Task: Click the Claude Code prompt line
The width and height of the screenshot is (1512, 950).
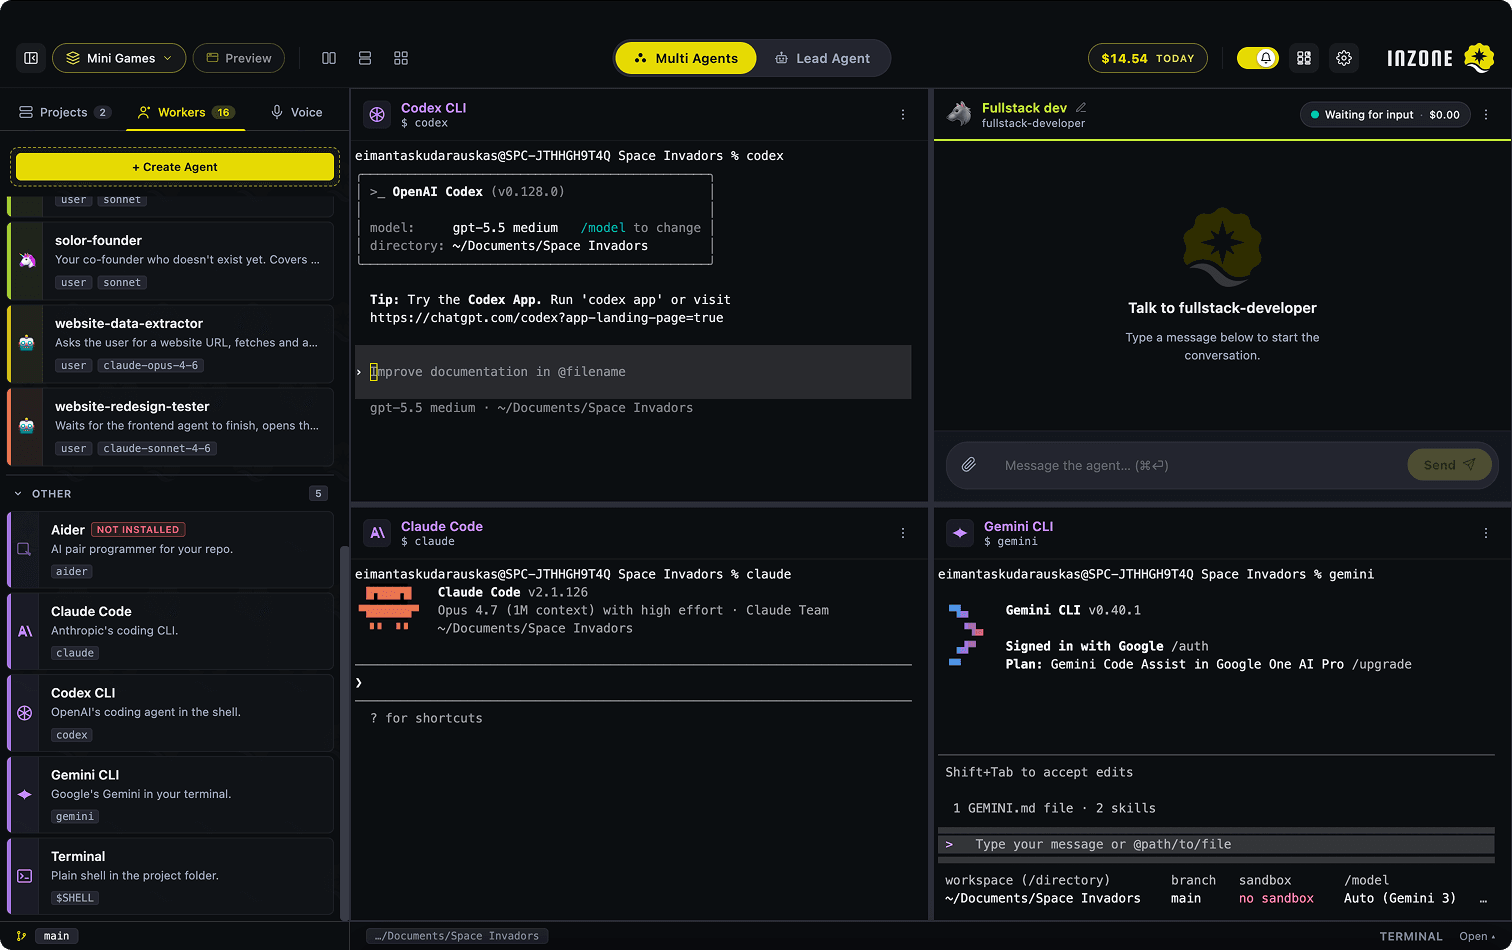Action: pyautogui.click(x=633, y=683)
